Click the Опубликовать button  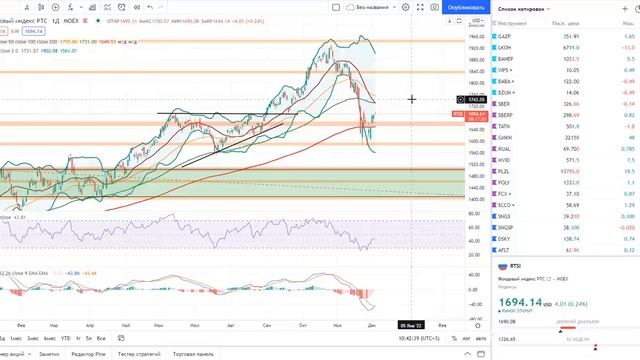(x=466, y=7)
